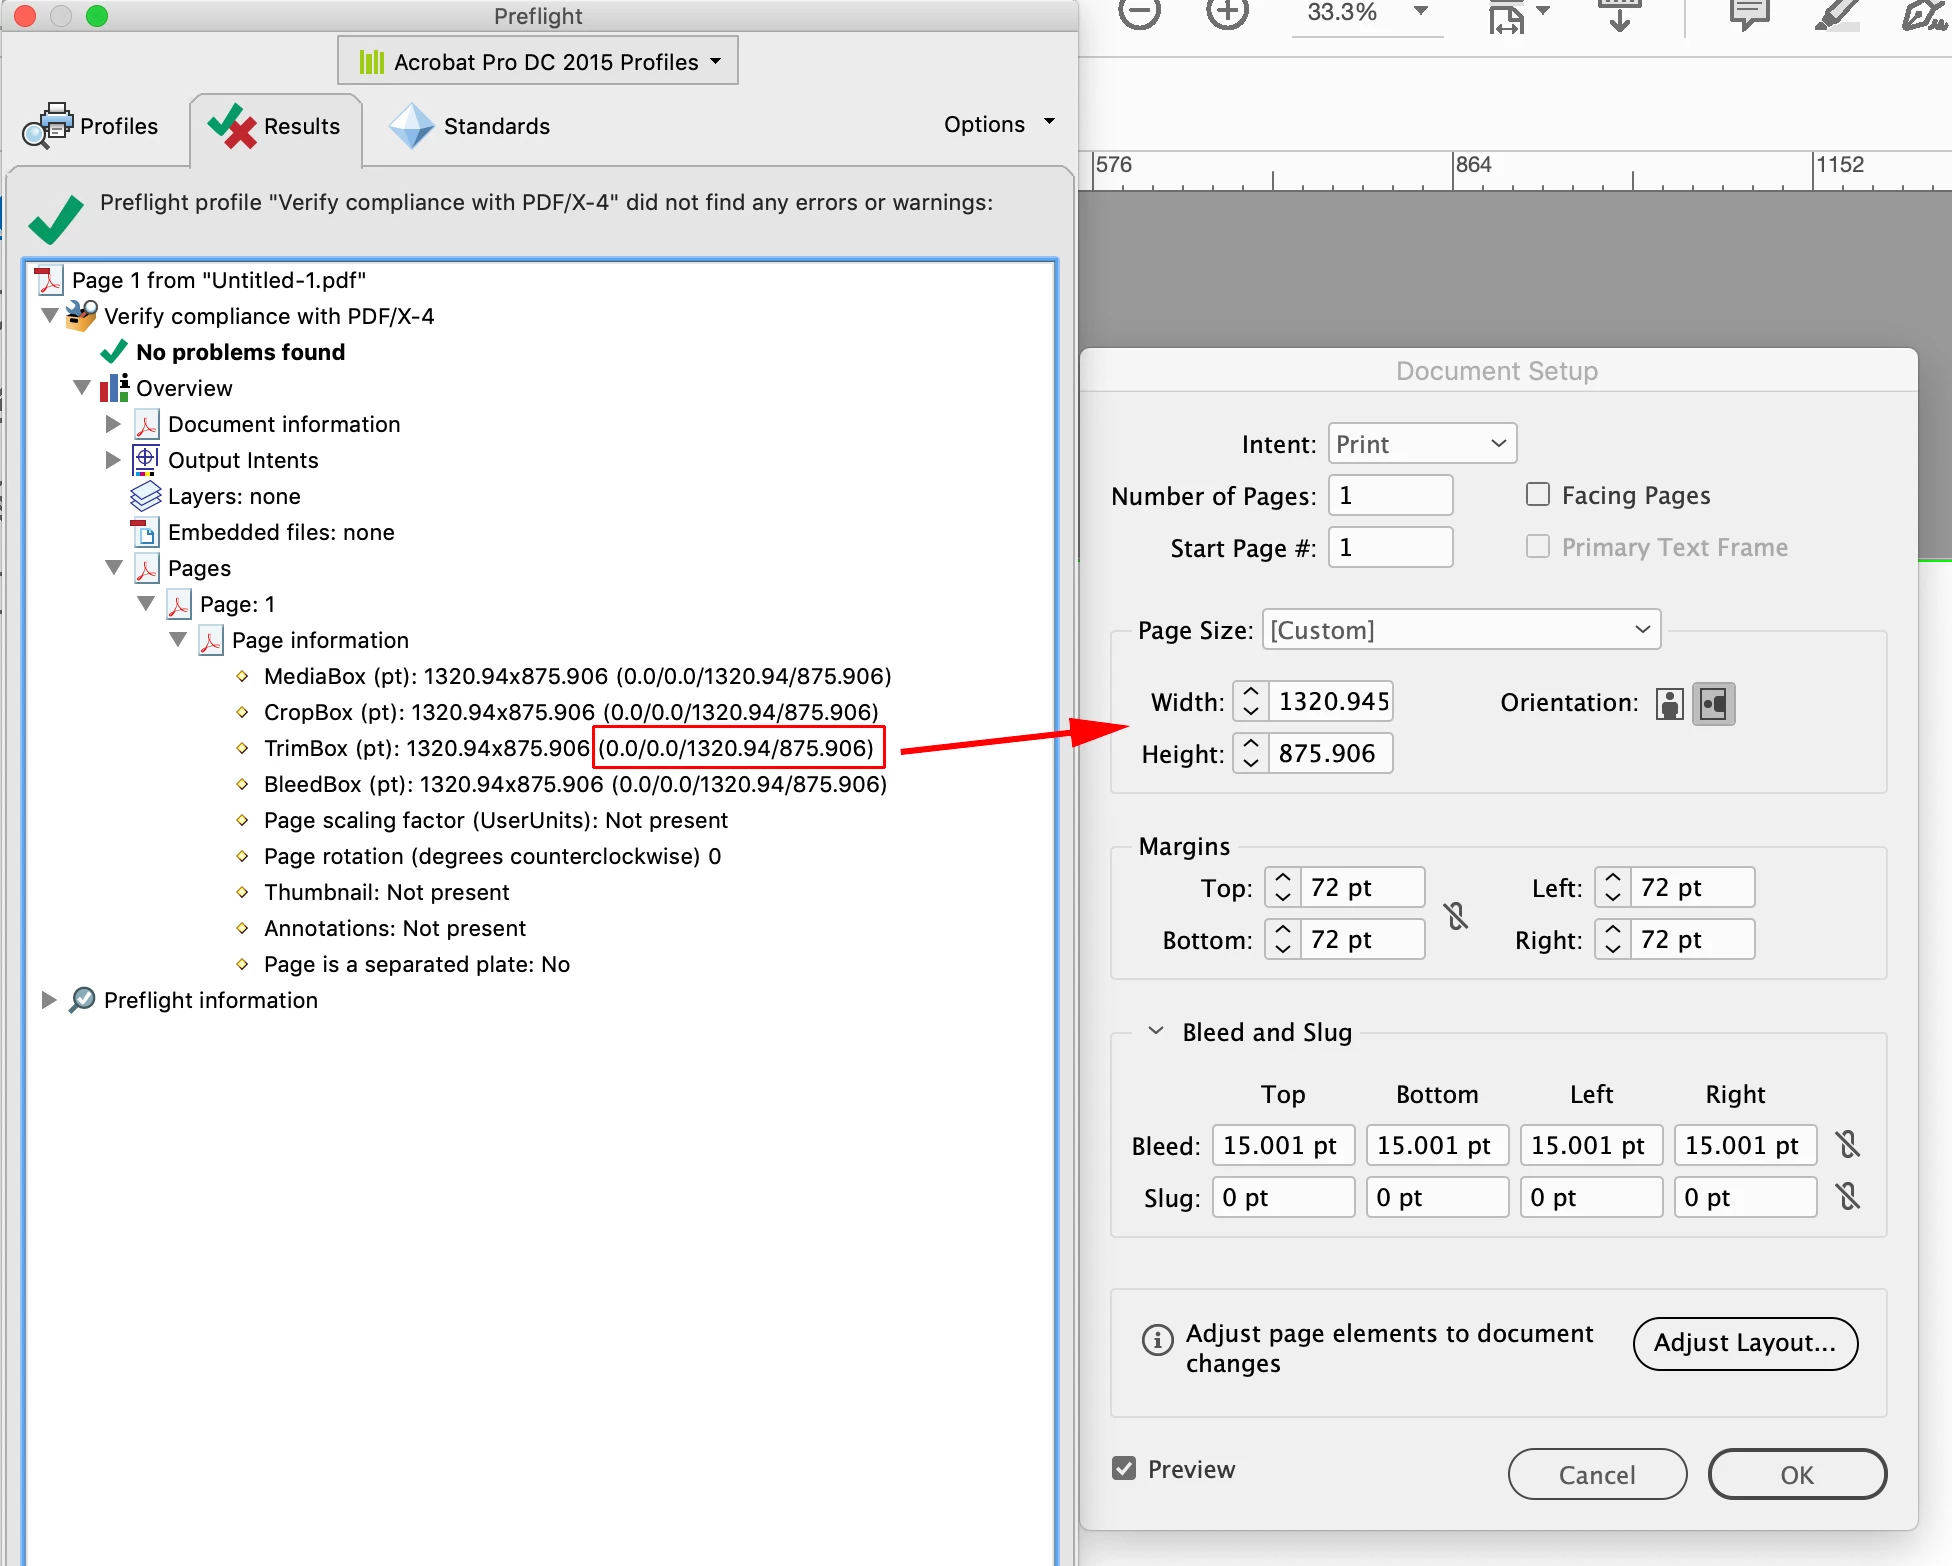
Task: Toggle the slug chain link icon
Action: (x=1848, y=1197)
